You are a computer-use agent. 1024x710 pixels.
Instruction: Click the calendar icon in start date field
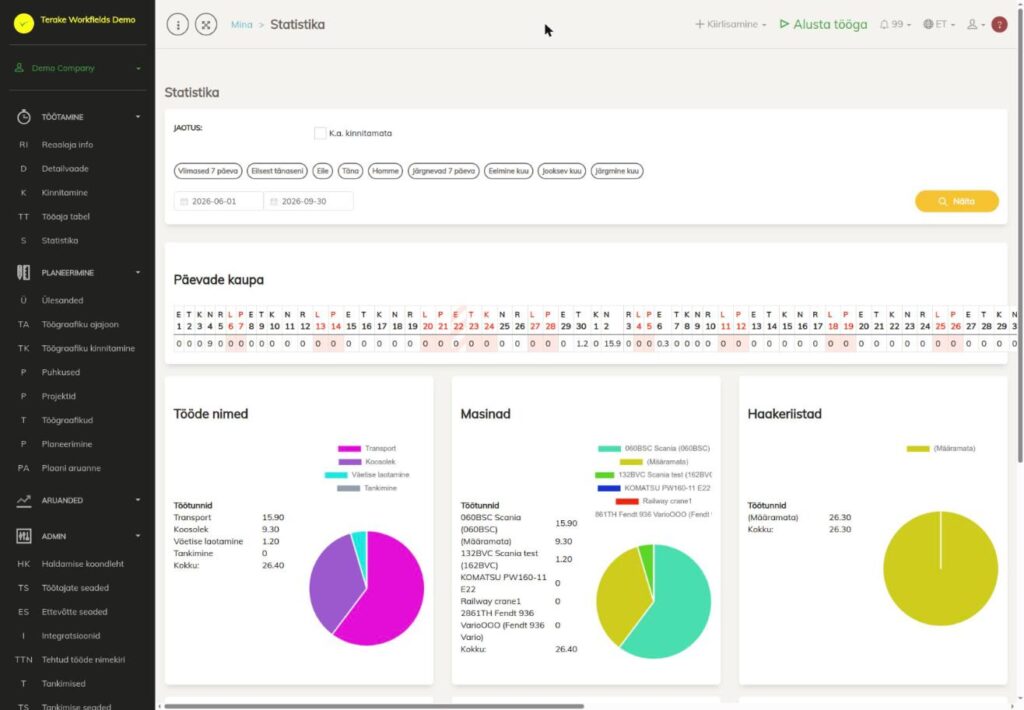point(184,202)
